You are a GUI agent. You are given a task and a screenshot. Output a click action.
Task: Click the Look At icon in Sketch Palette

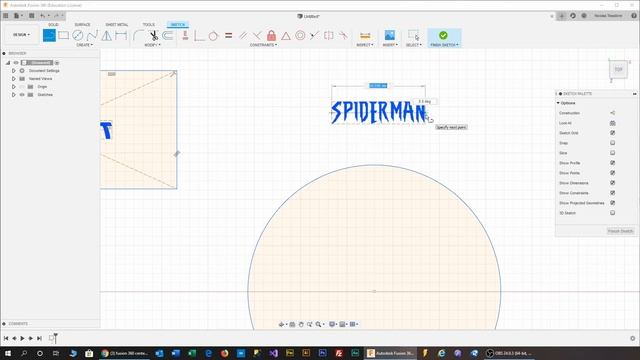click(x=612, y=123)
